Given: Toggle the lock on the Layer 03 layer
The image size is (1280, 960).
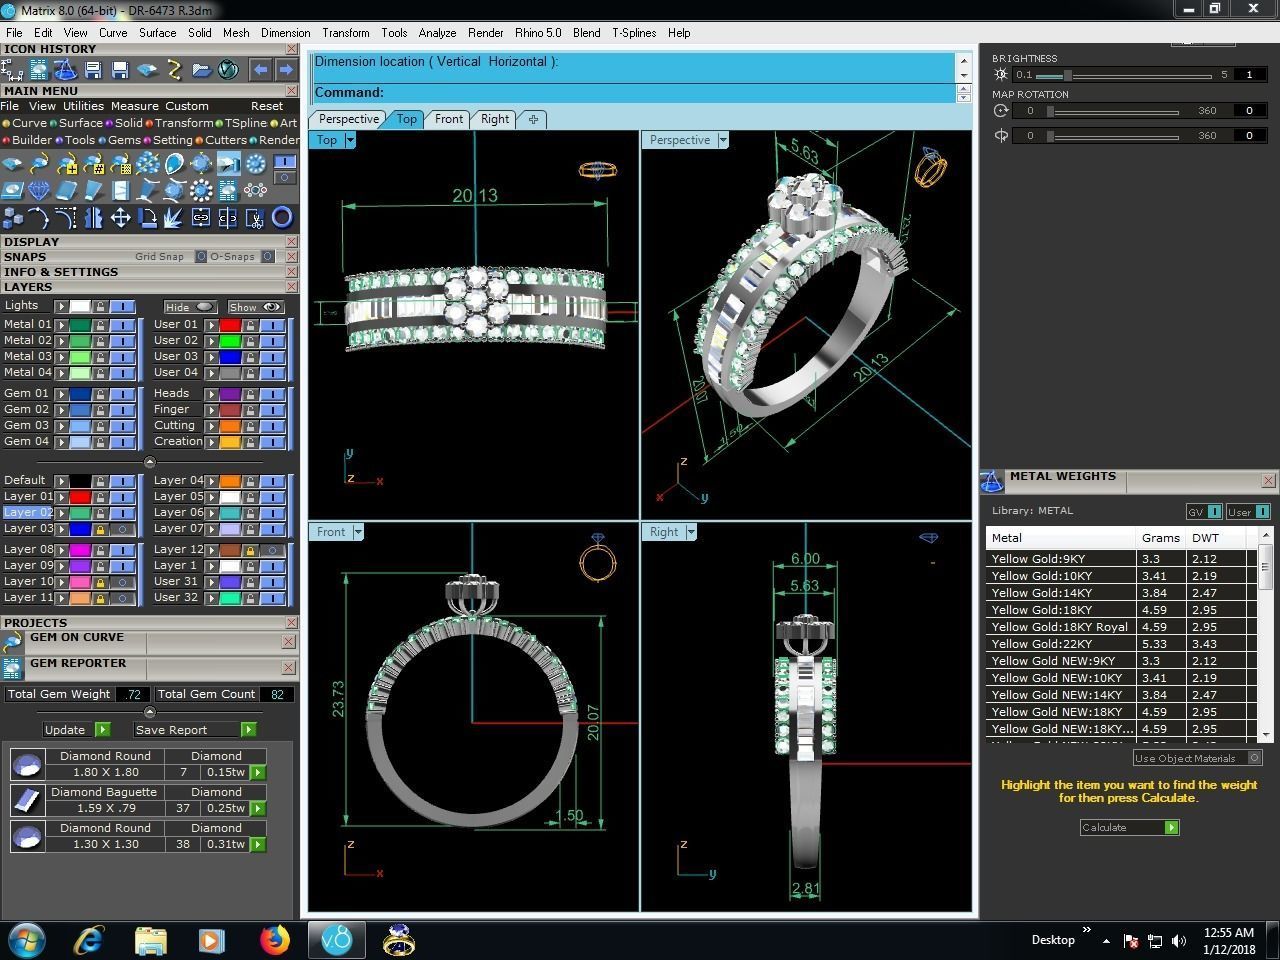Looking at the screenshot, I should click(x=100, y=528).
